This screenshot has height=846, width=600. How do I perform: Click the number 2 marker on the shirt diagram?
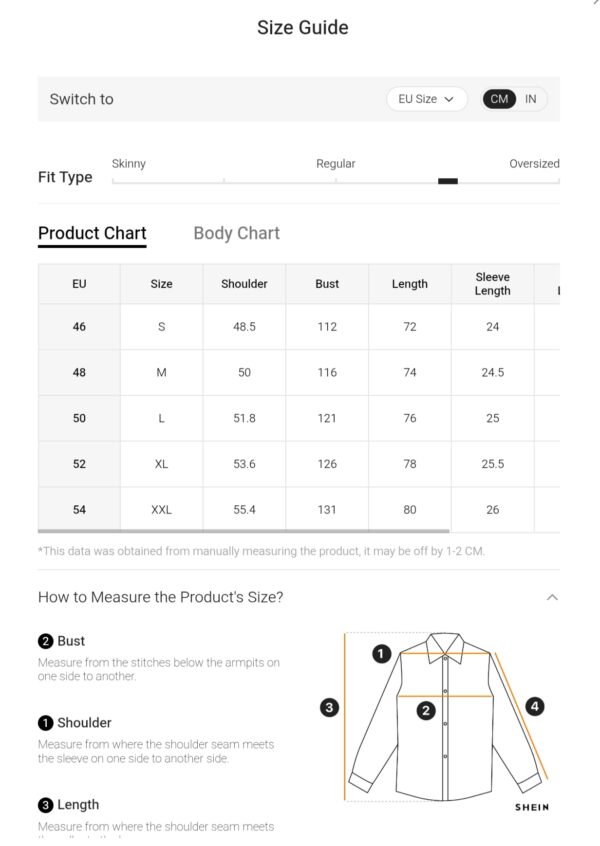tap(426, 710)
